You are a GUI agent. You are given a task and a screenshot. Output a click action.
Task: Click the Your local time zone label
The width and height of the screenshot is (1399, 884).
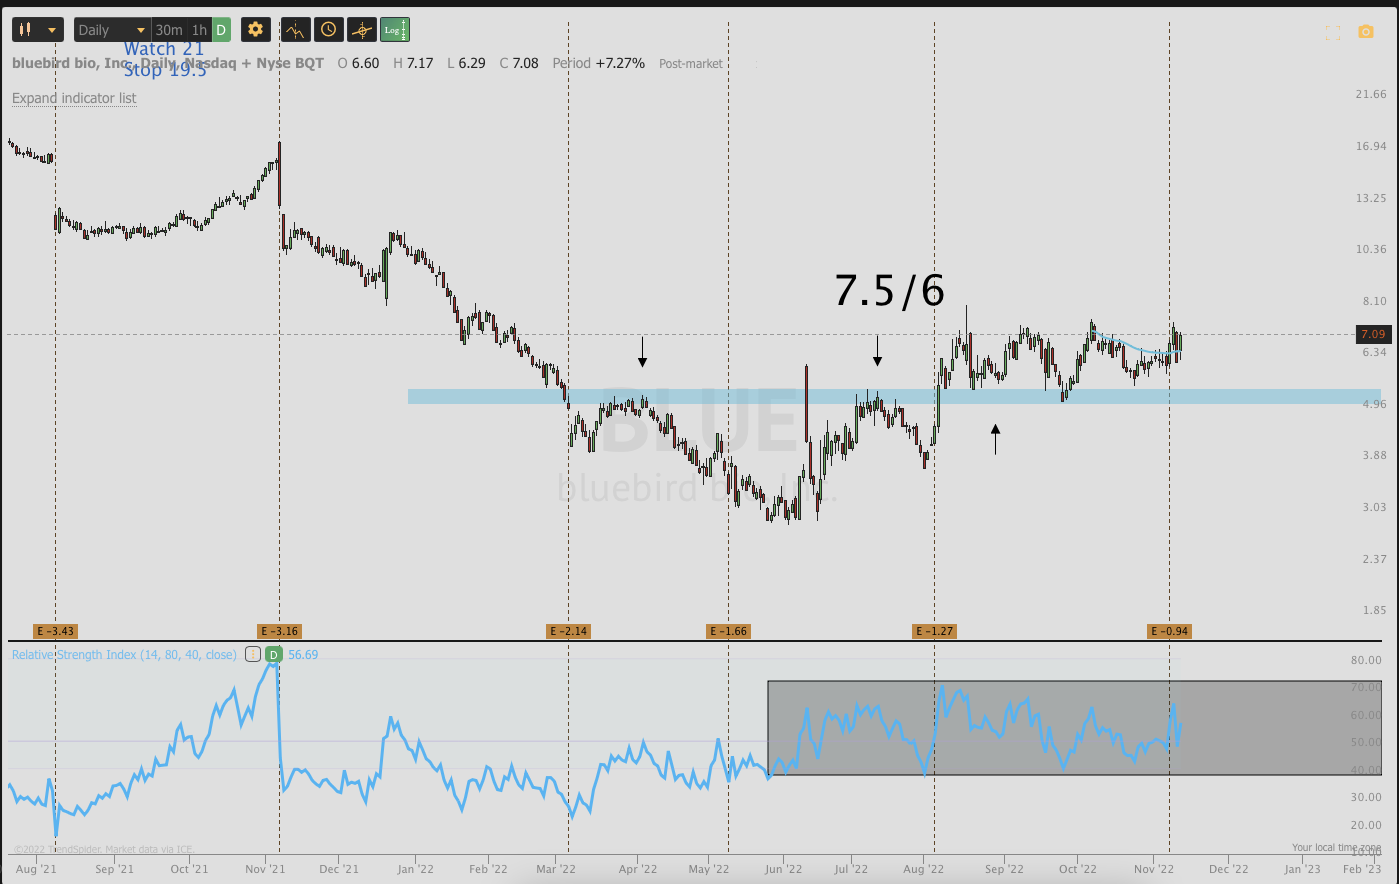[1335, 848]
